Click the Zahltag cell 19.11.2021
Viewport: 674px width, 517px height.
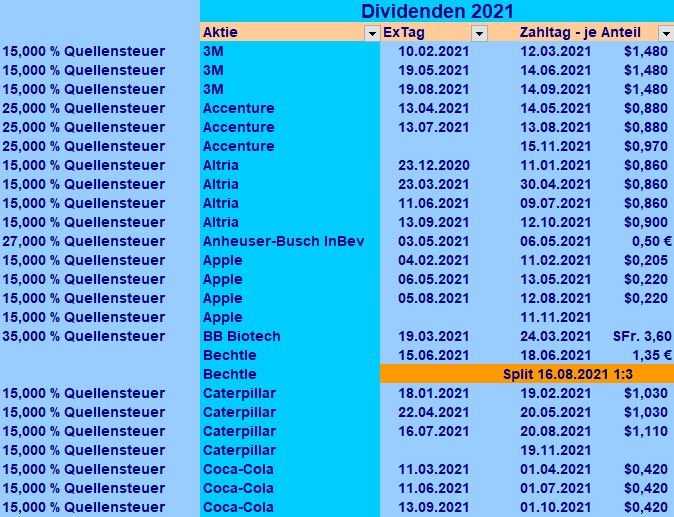click(x=555, y=450)
